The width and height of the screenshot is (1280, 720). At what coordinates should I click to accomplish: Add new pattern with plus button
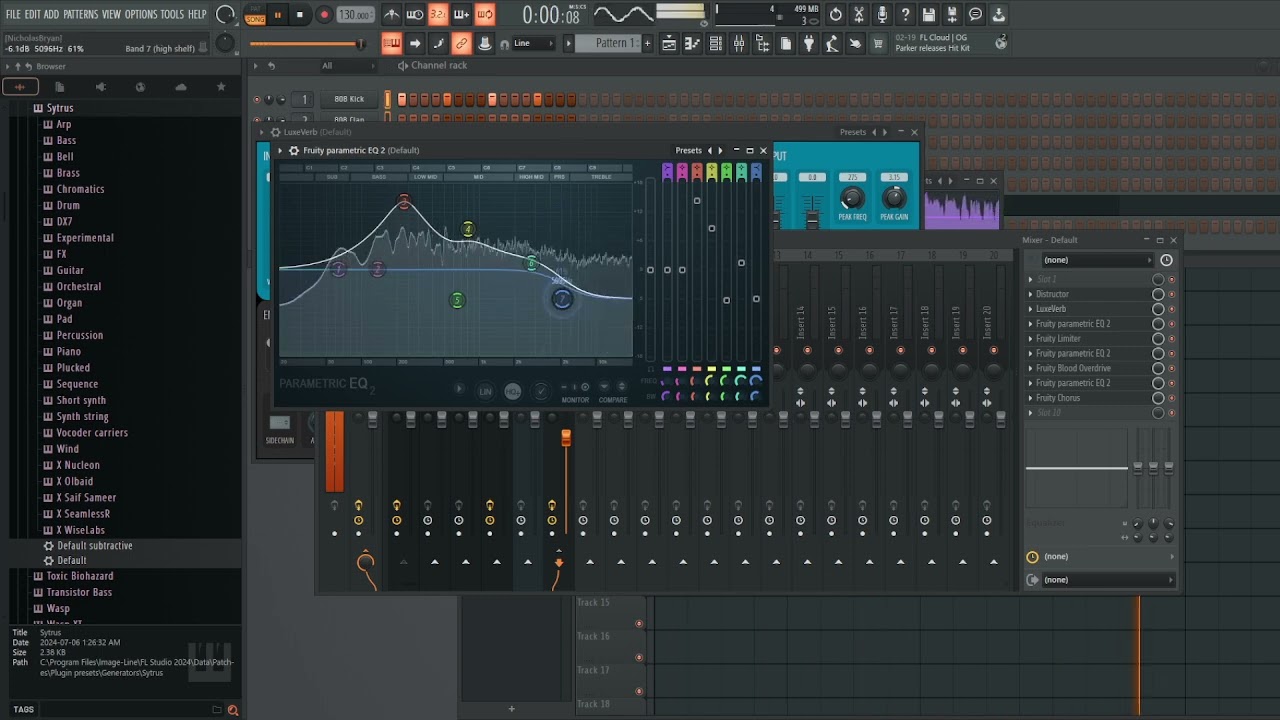(647, 43)
